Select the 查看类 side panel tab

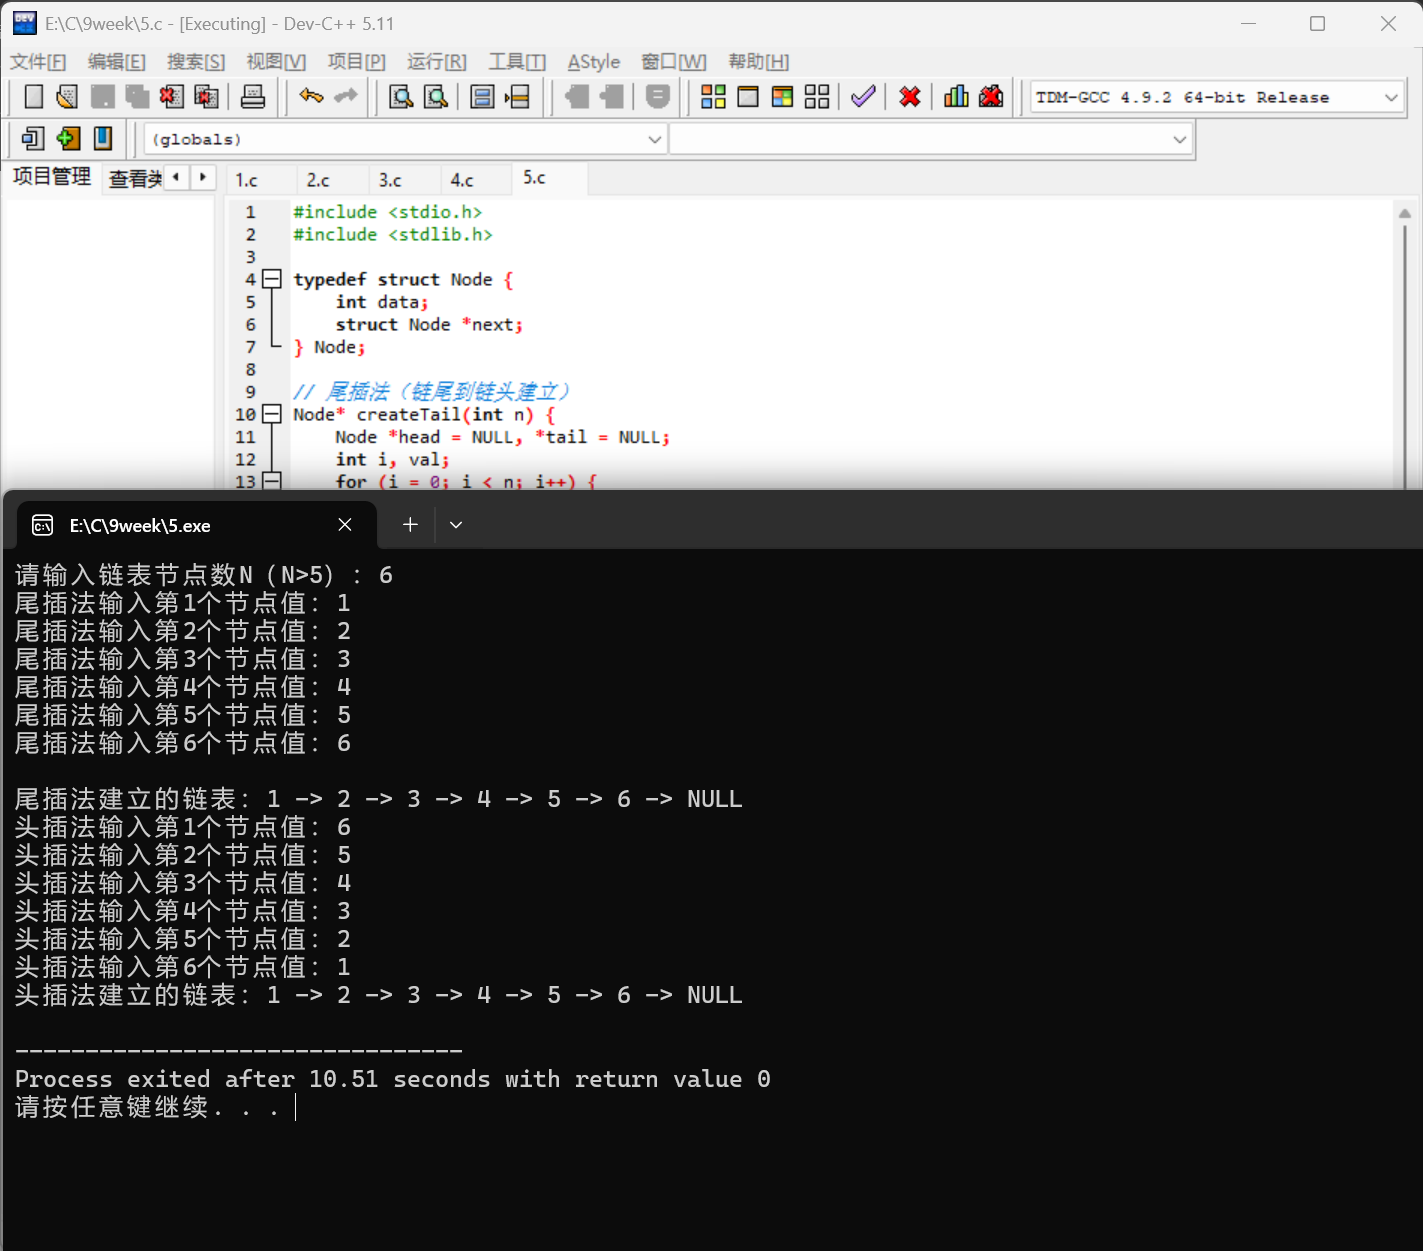(x=135, y=179)
